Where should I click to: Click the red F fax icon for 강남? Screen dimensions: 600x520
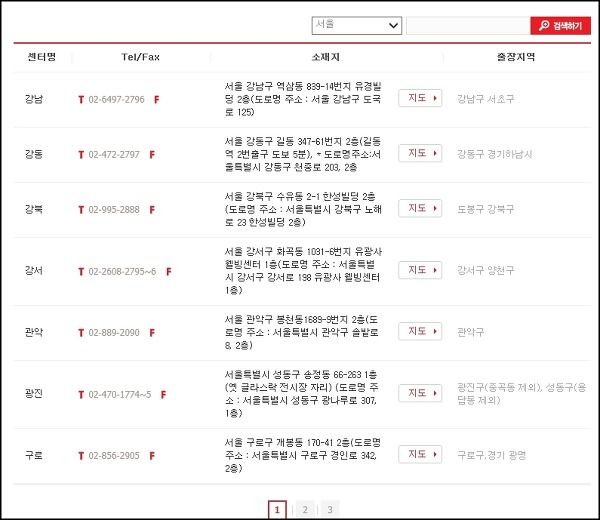click(157, 100)
